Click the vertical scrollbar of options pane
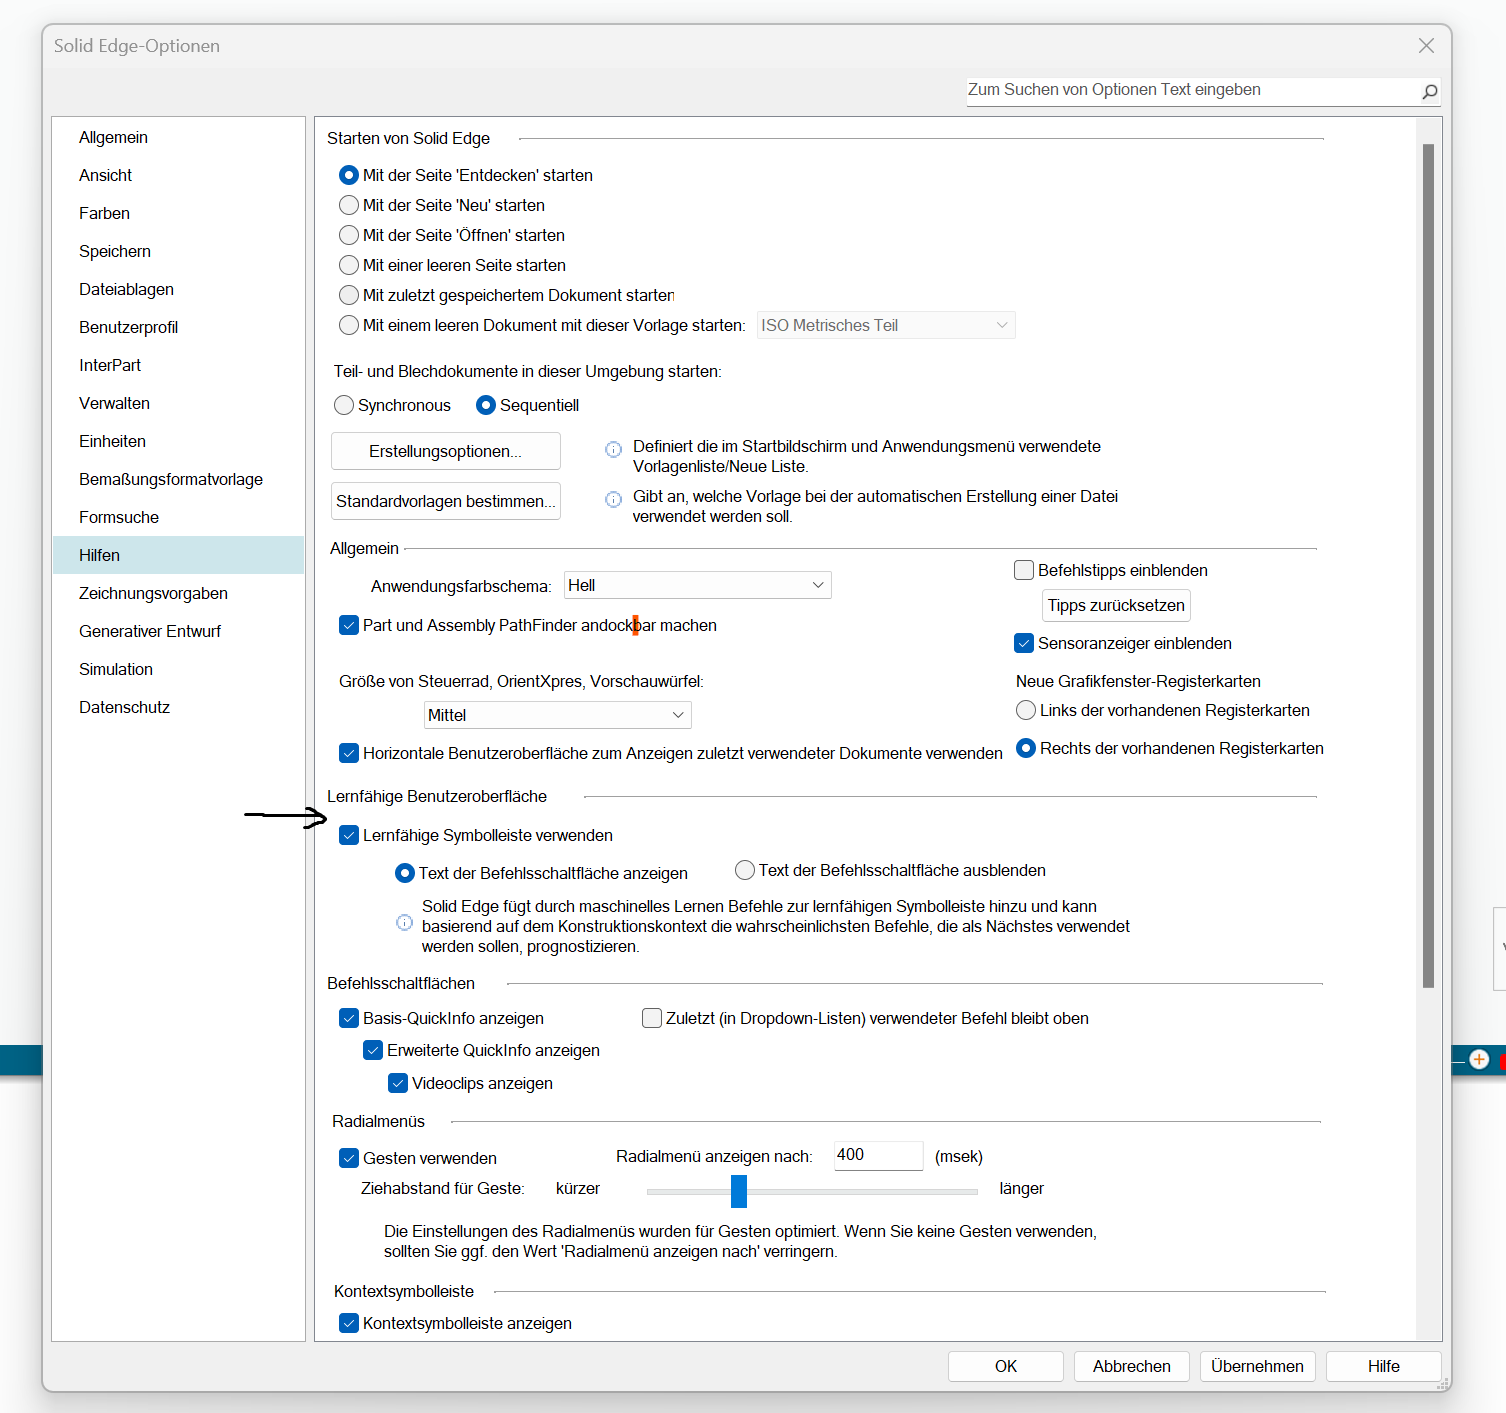 1429,566
